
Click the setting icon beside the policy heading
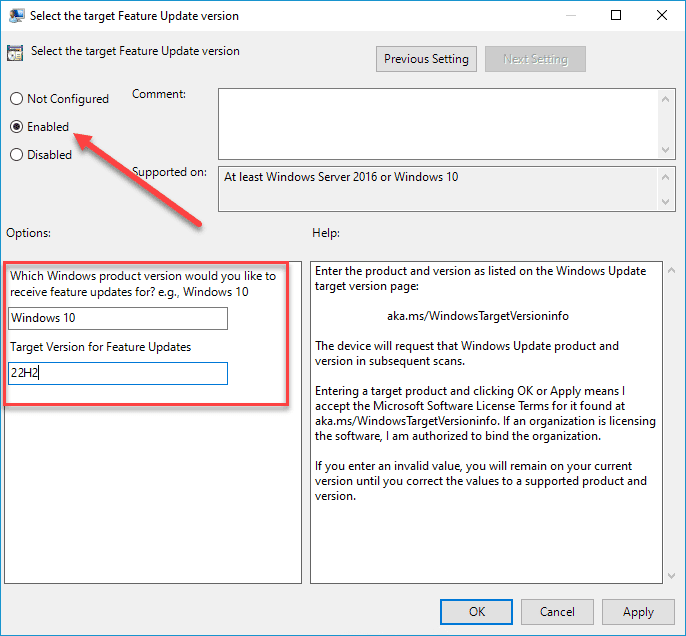coord(15,53)
